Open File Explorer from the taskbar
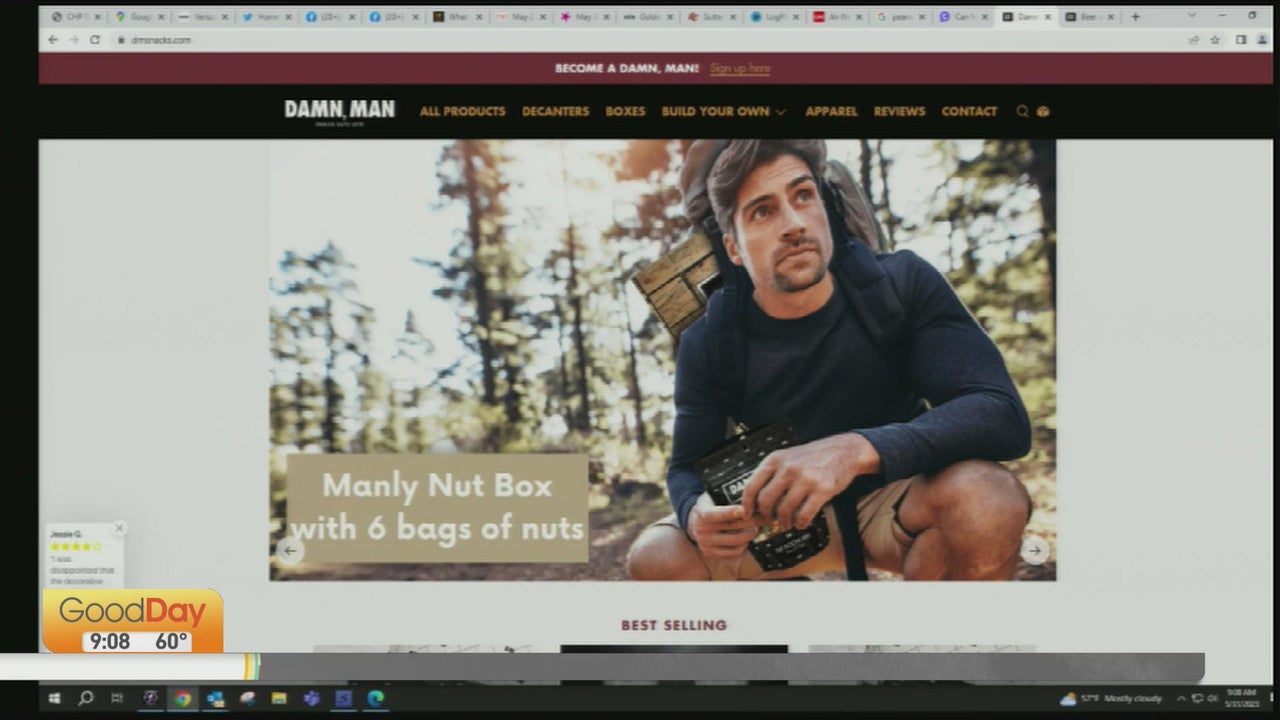Viewport: 1280px width, 720px height. pyautogui.click(x=279, y=698)
